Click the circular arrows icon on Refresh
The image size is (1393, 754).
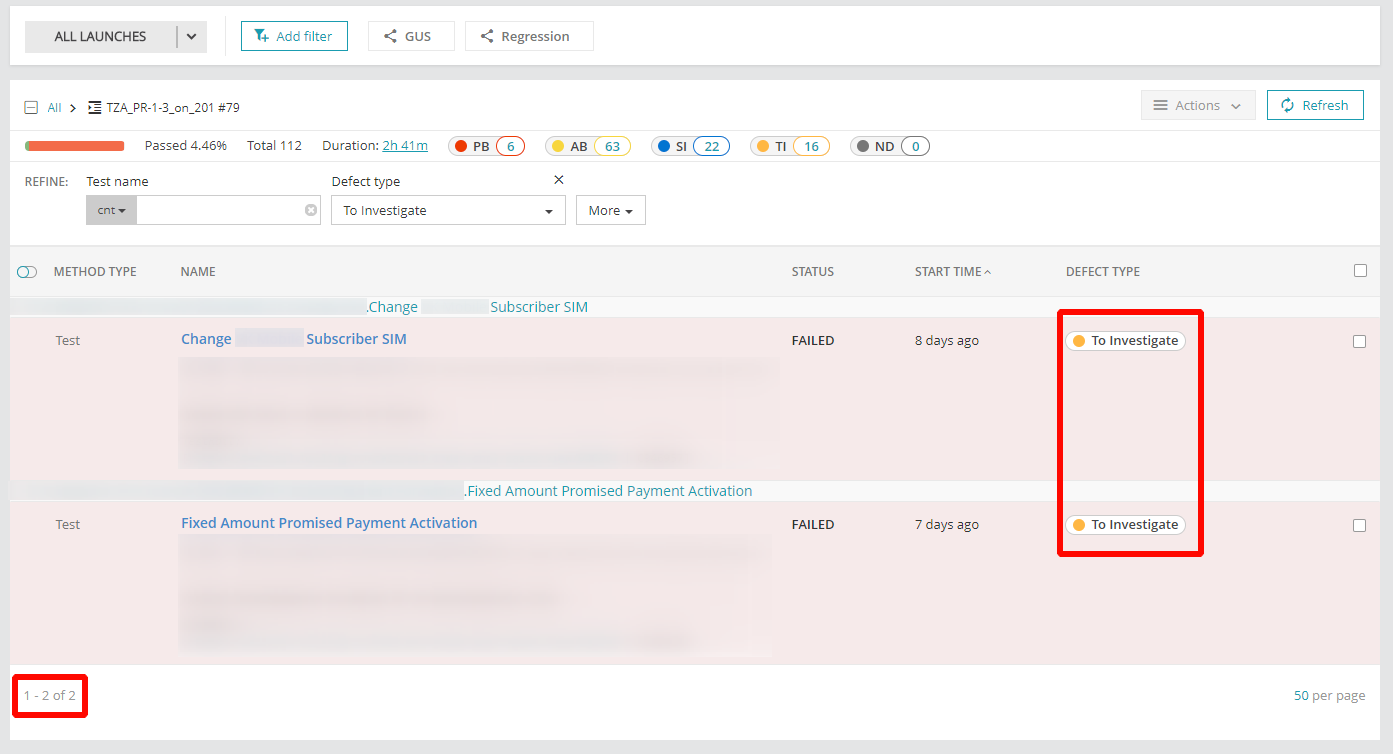click(x=1288, y=105)
